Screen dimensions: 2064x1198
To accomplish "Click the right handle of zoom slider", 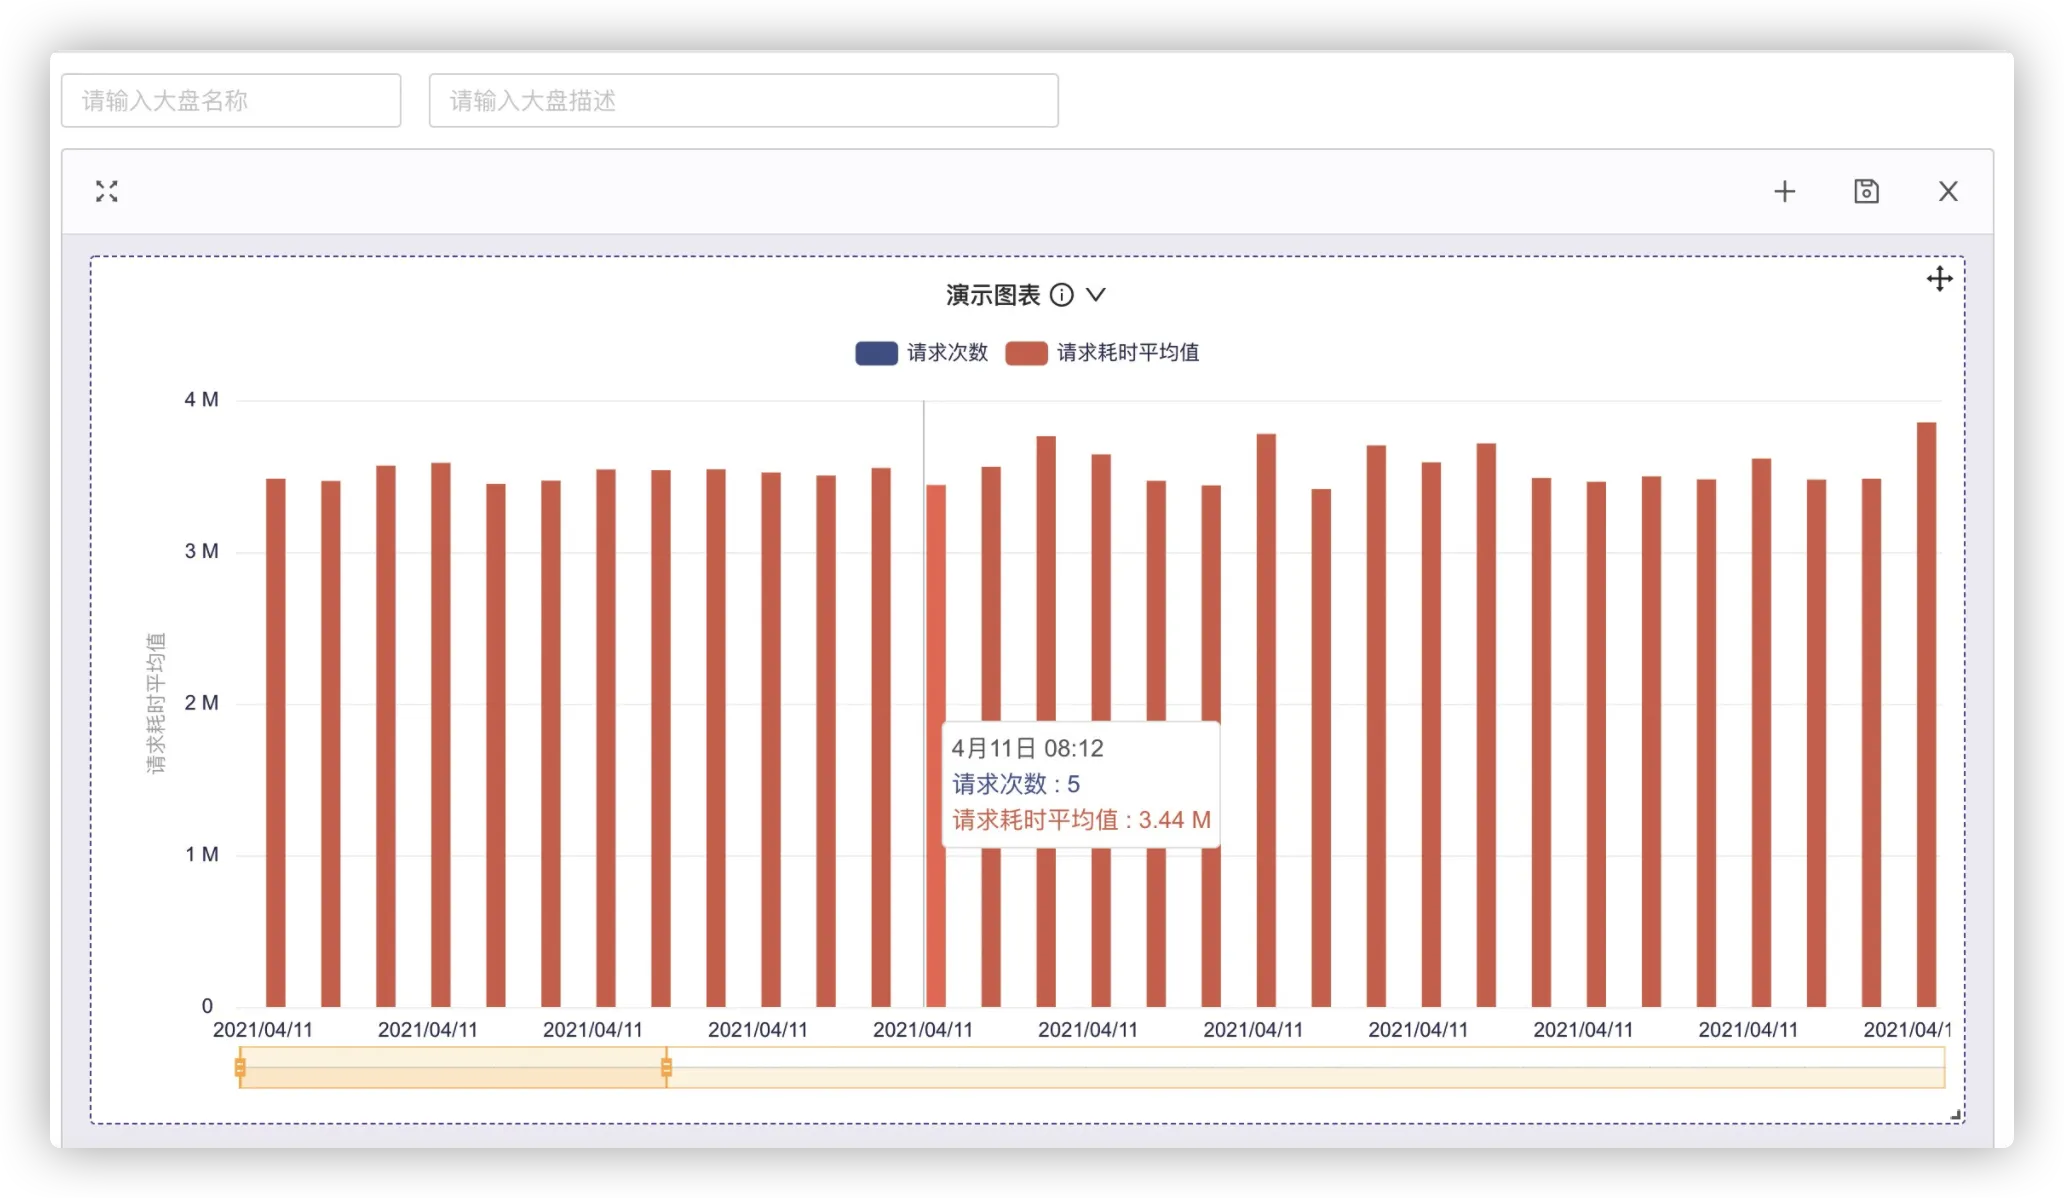I will (667, 1067).
